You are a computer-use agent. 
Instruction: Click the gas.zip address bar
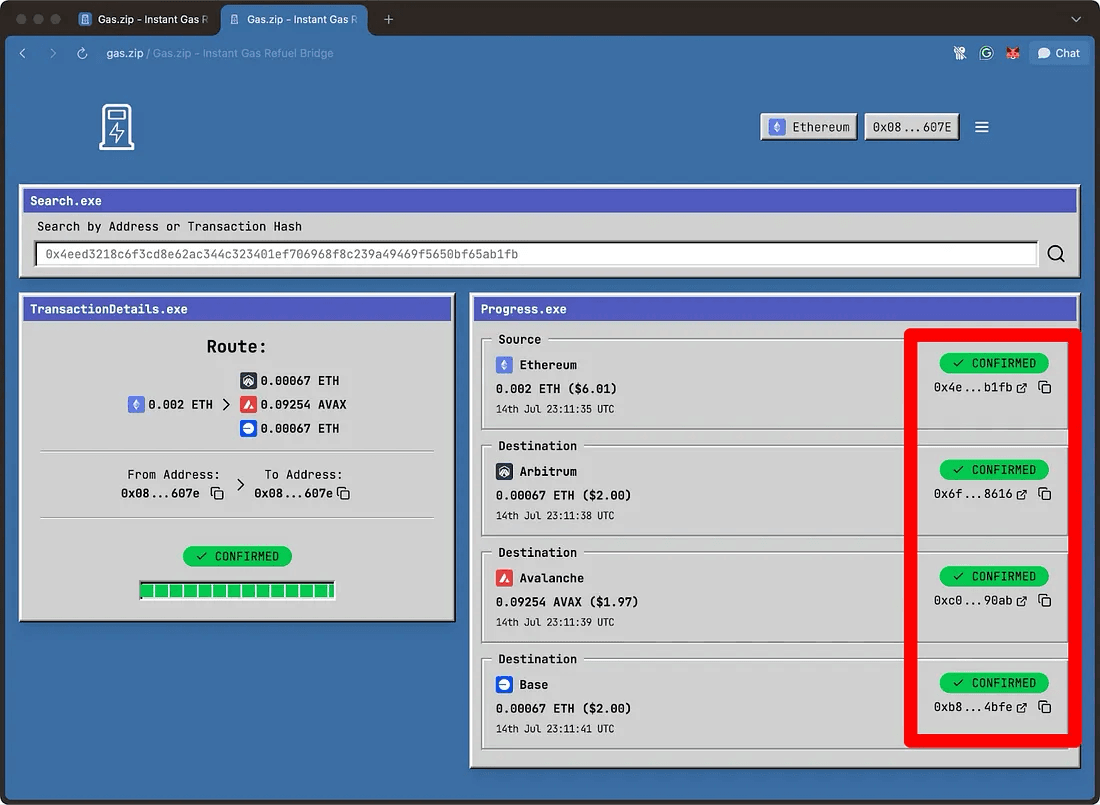(x=220, y=53)
